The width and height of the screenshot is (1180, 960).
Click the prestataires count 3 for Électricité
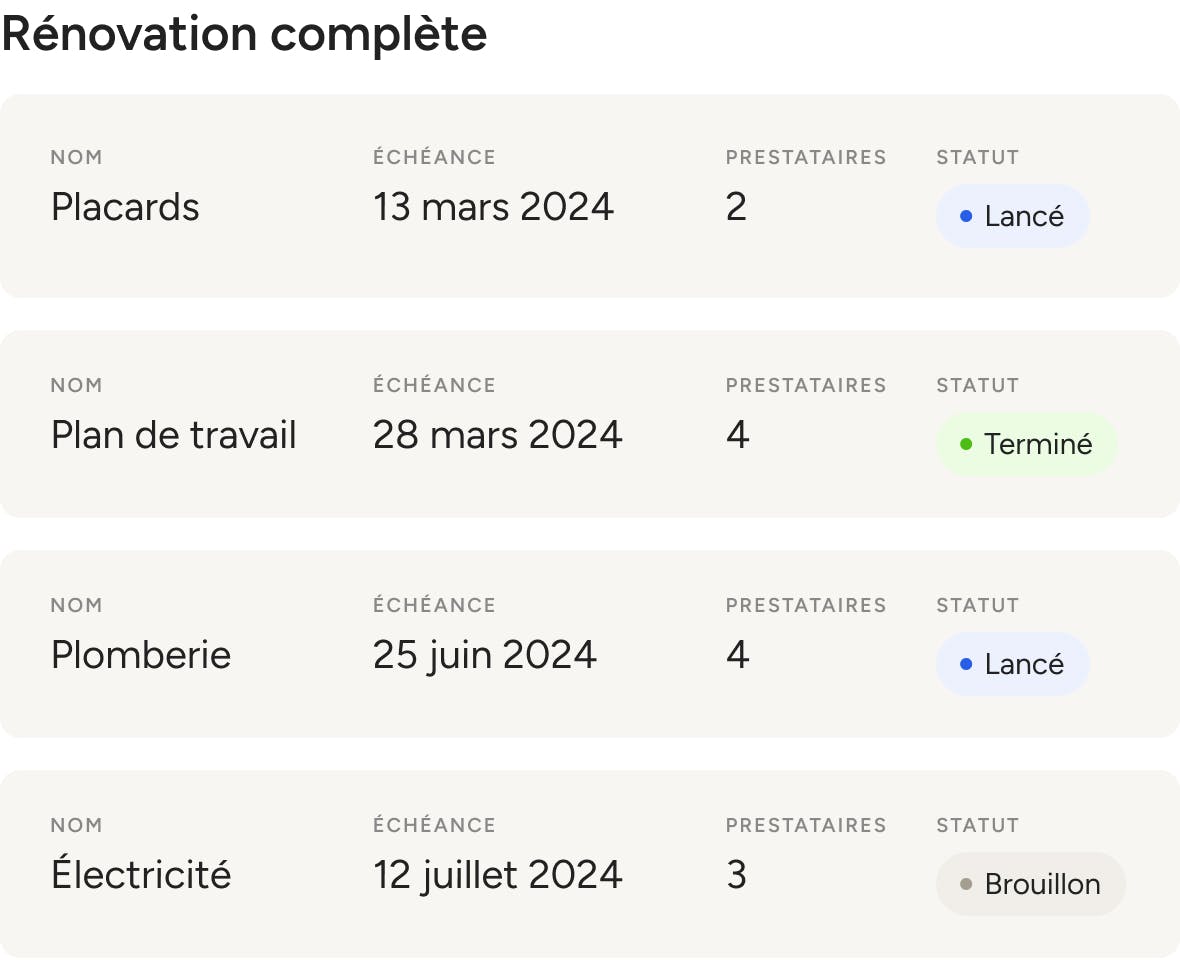point(737,875)
